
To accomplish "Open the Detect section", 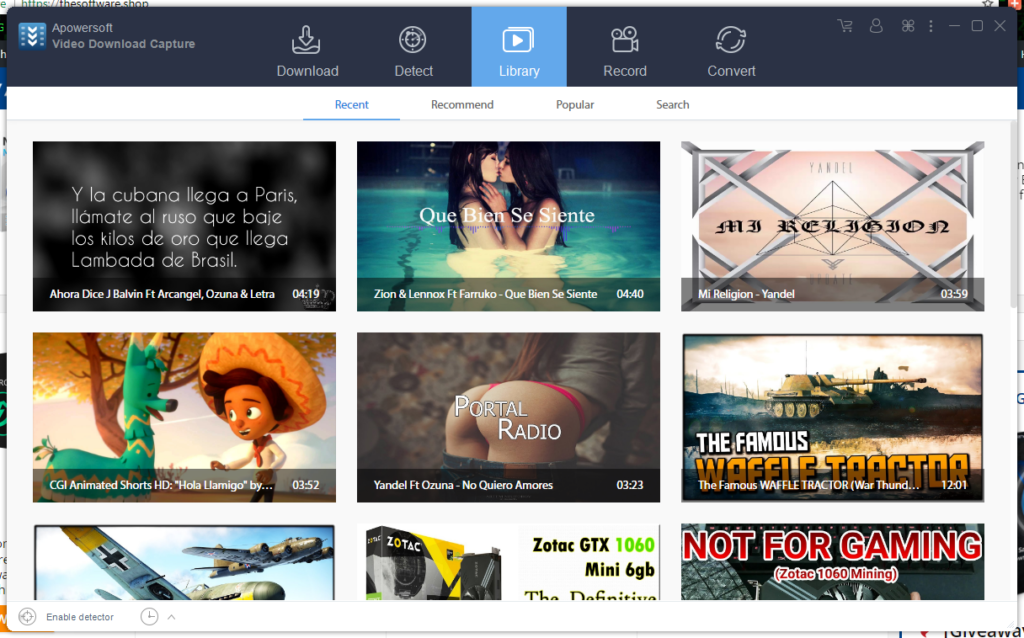I will (413, 51).
